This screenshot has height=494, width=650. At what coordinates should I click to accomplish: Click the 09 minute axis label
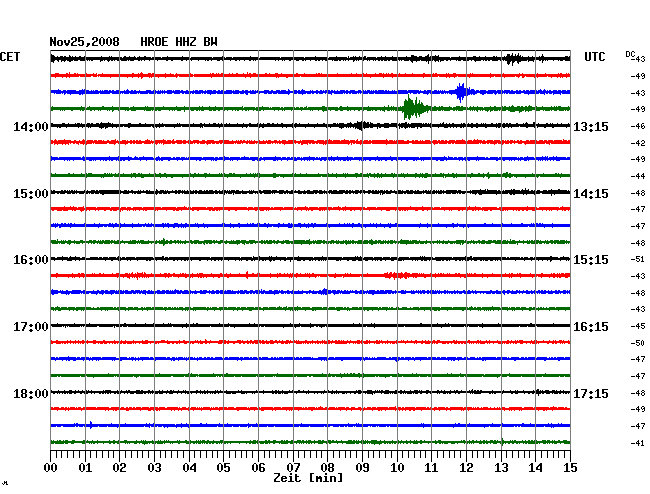point(362,468)
